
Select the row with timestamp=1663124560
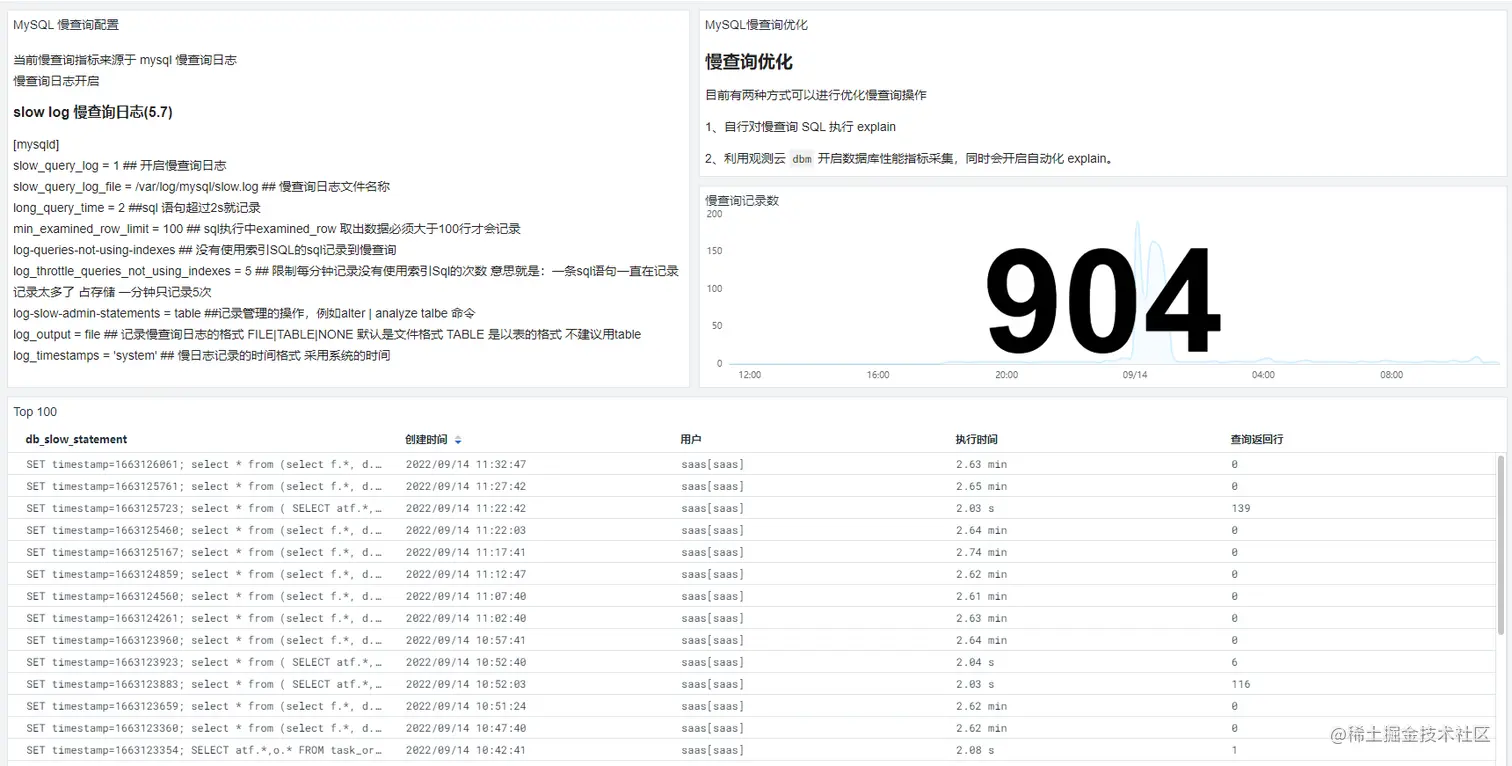pos(751,596)
